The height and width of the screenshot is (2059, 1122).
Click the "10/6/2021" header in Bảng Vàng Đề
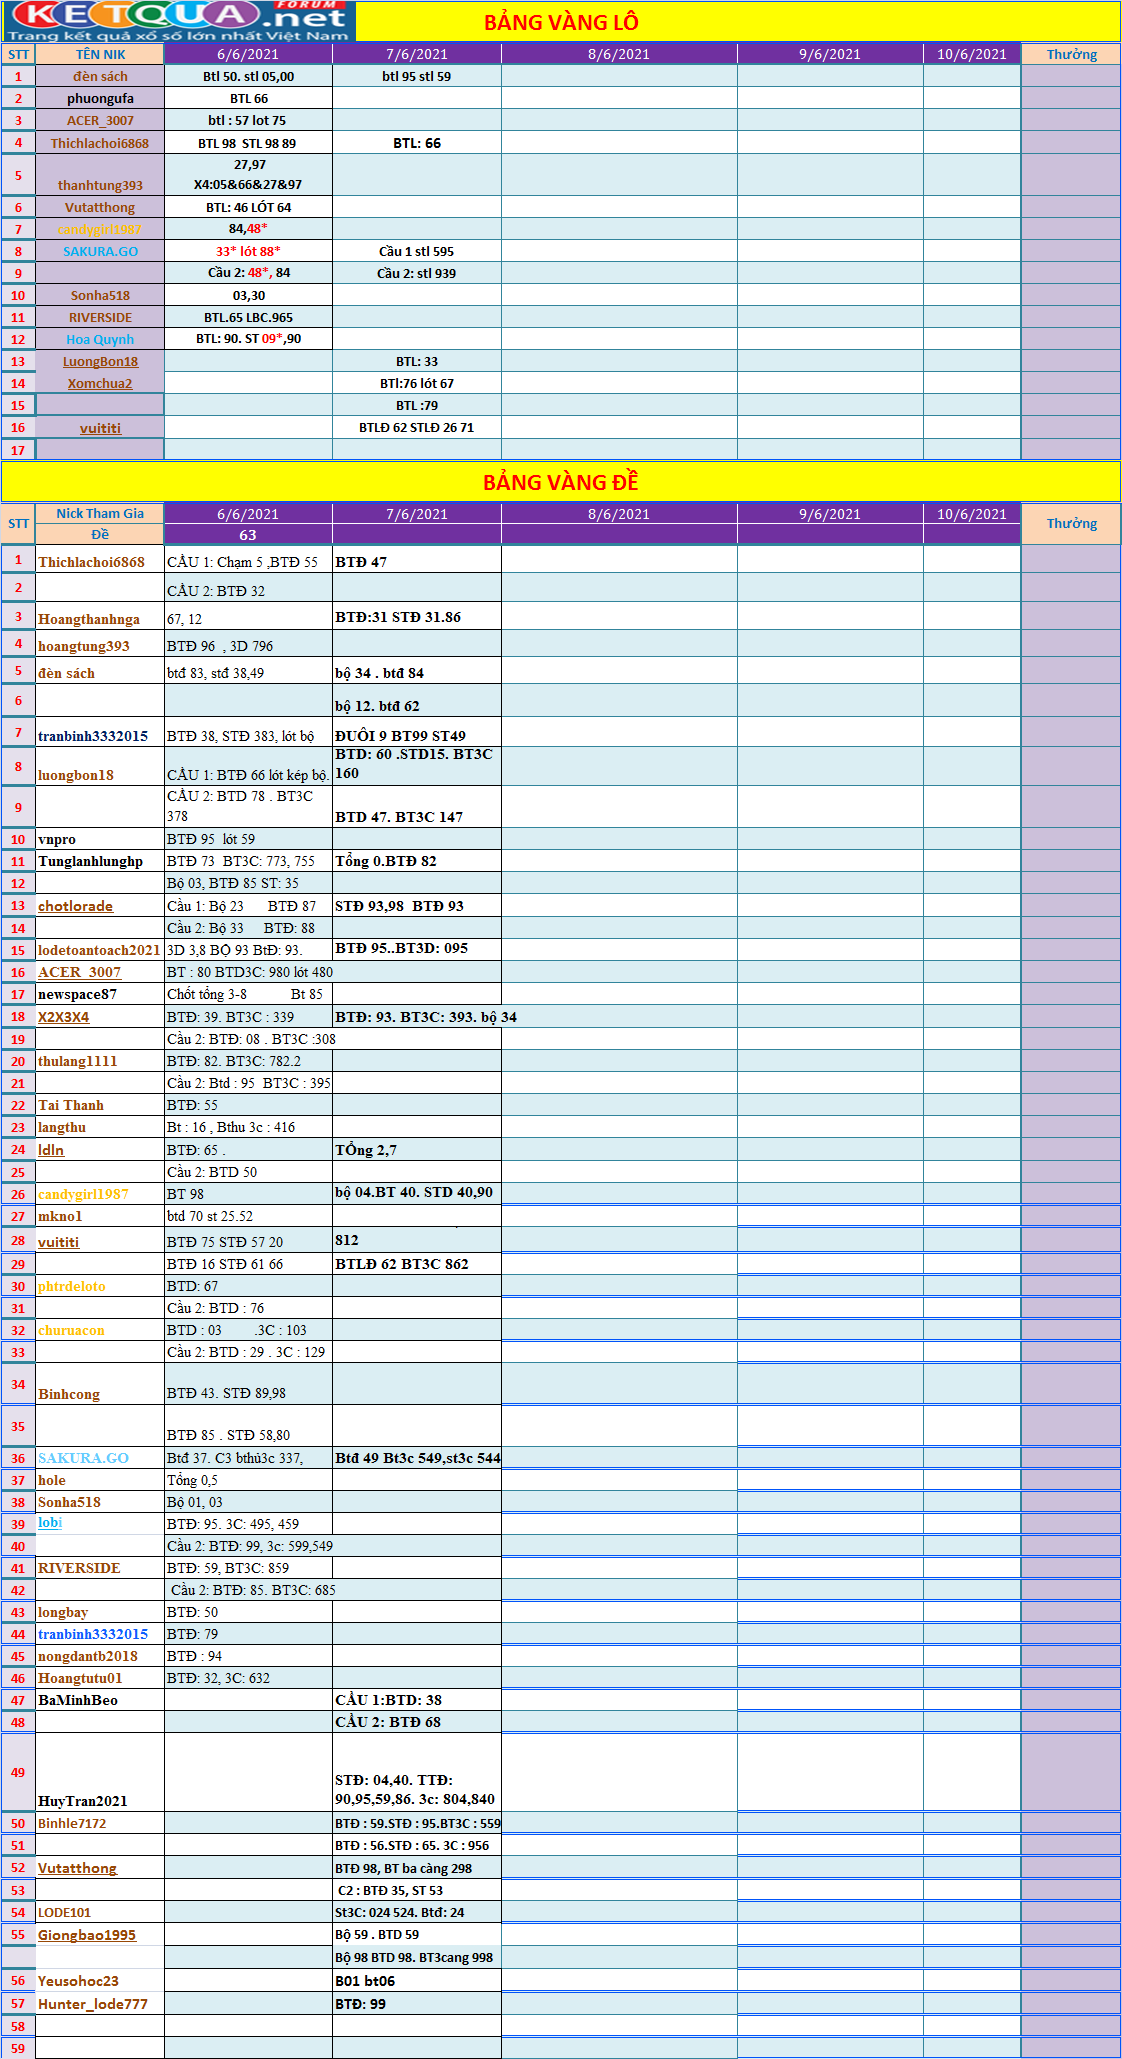[972, 514]
